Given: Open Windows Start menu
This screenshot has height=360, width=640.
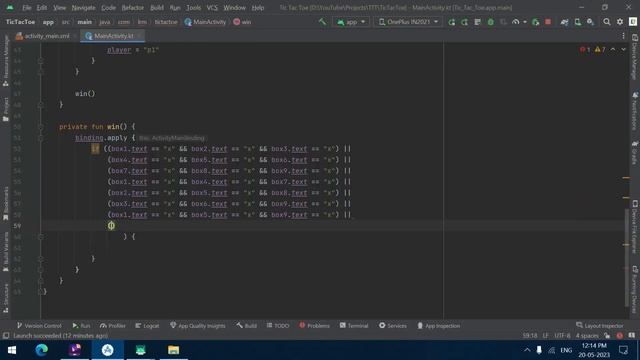Looking at the screenshot, I should click(x=12, y=350).
